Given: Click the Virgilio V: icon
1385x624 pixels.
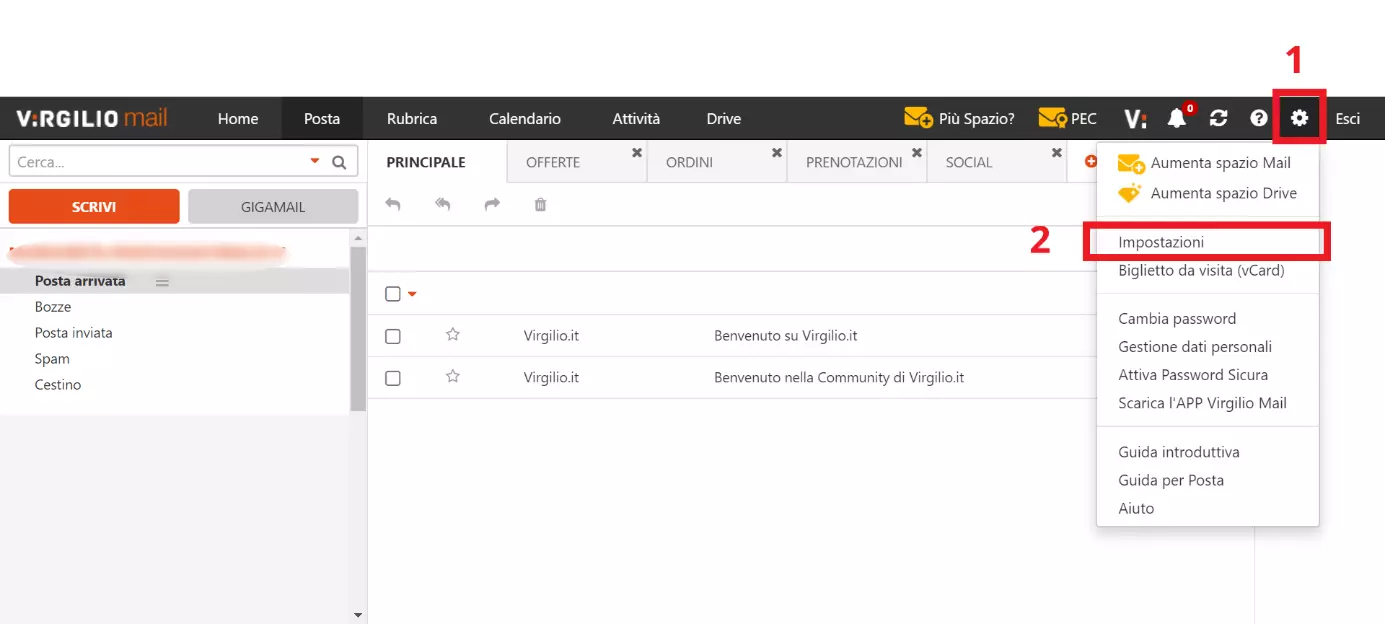Looking at the screenshot, I should point(1135,119).
